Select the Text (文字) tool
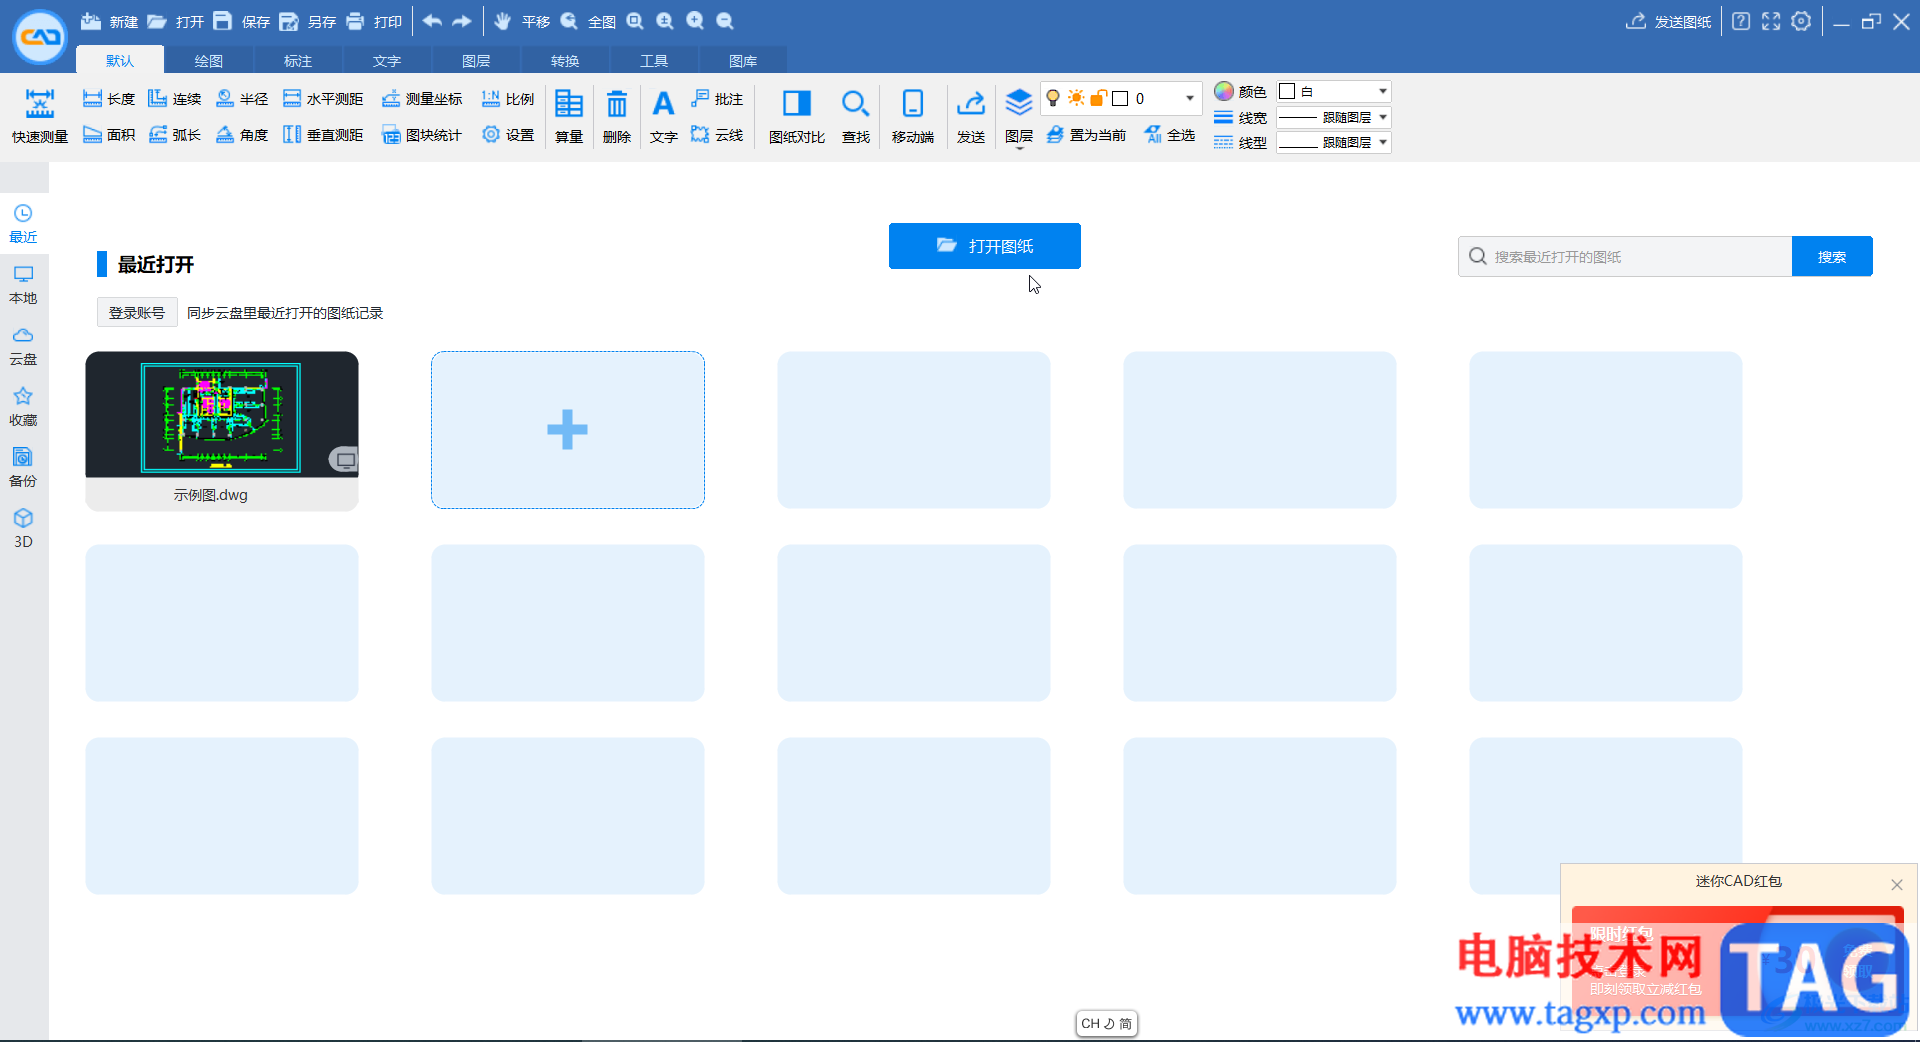The width and height of the screenshot is (1920, 1042). (663, 116)
